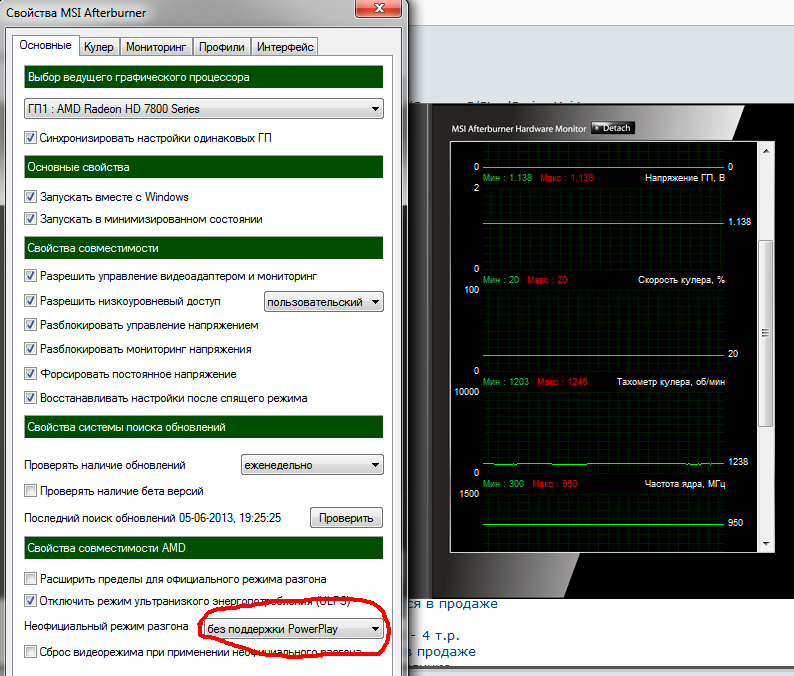Switch to the Основные tab
The image size is (794, 676).
pyautogui.click(x=46, y=45)
